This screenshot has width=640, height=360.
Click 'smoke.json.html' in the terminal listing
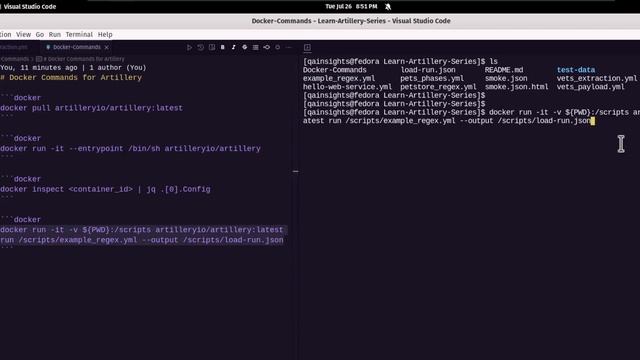pyautogui.click(x=517, y=87)
